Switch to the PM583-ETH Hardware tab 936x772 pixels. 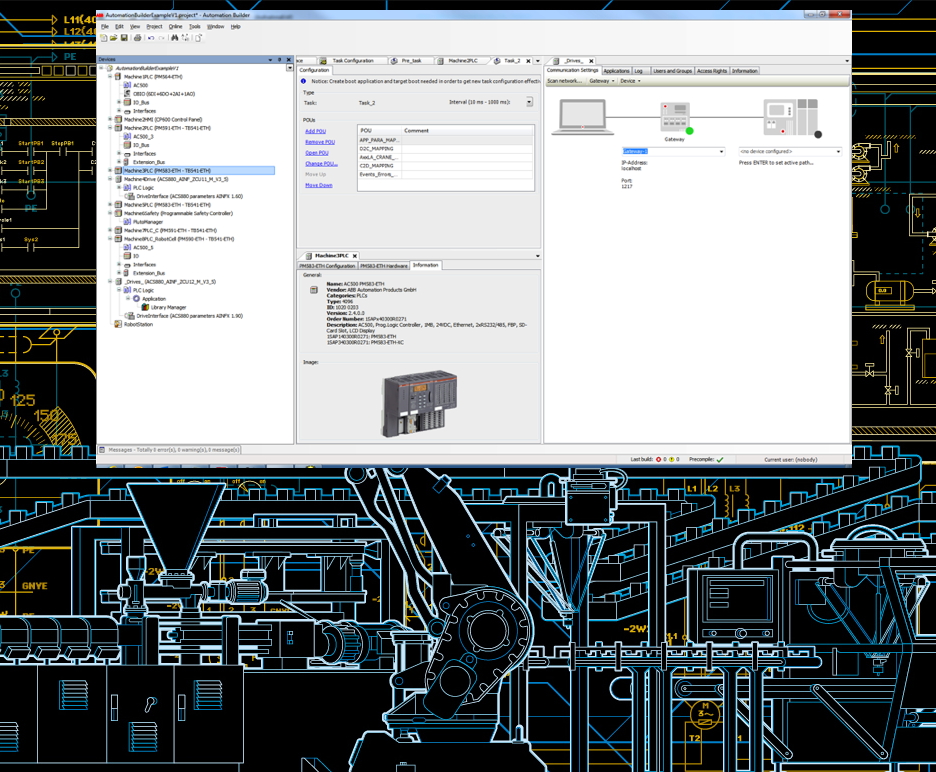pyautogui.click(x=384, y=266)
